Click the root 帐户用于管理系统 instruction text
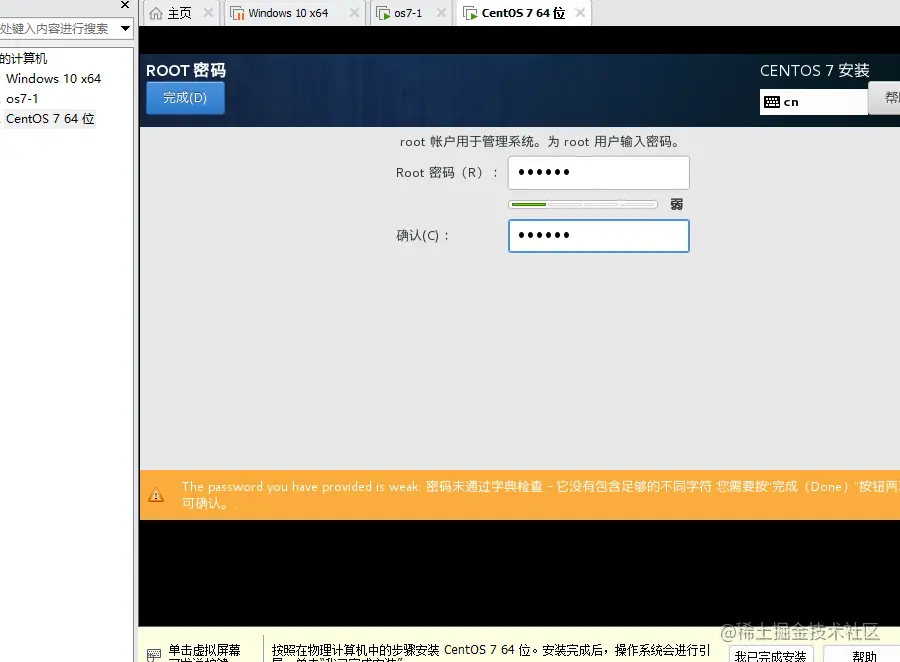The width and height of the screenshot is (900, 662). 540,142
